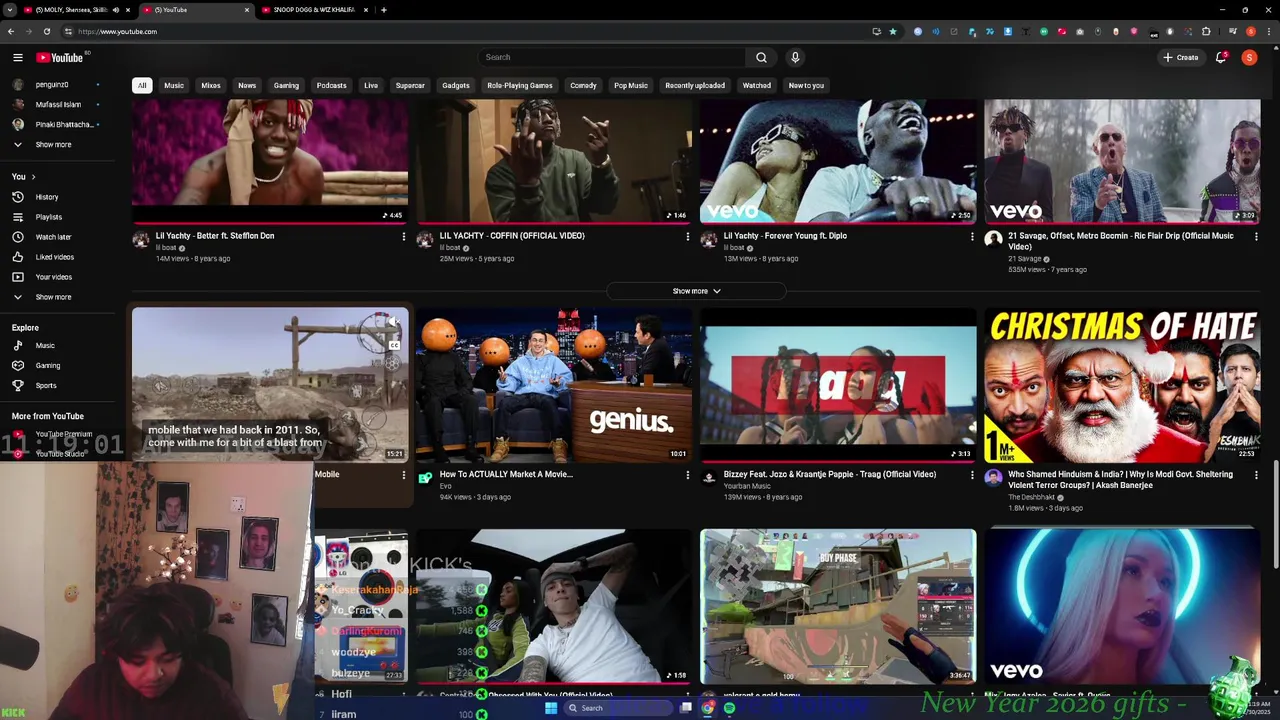
Task: Open History in the sidebar
Action: tap(47, 197)
